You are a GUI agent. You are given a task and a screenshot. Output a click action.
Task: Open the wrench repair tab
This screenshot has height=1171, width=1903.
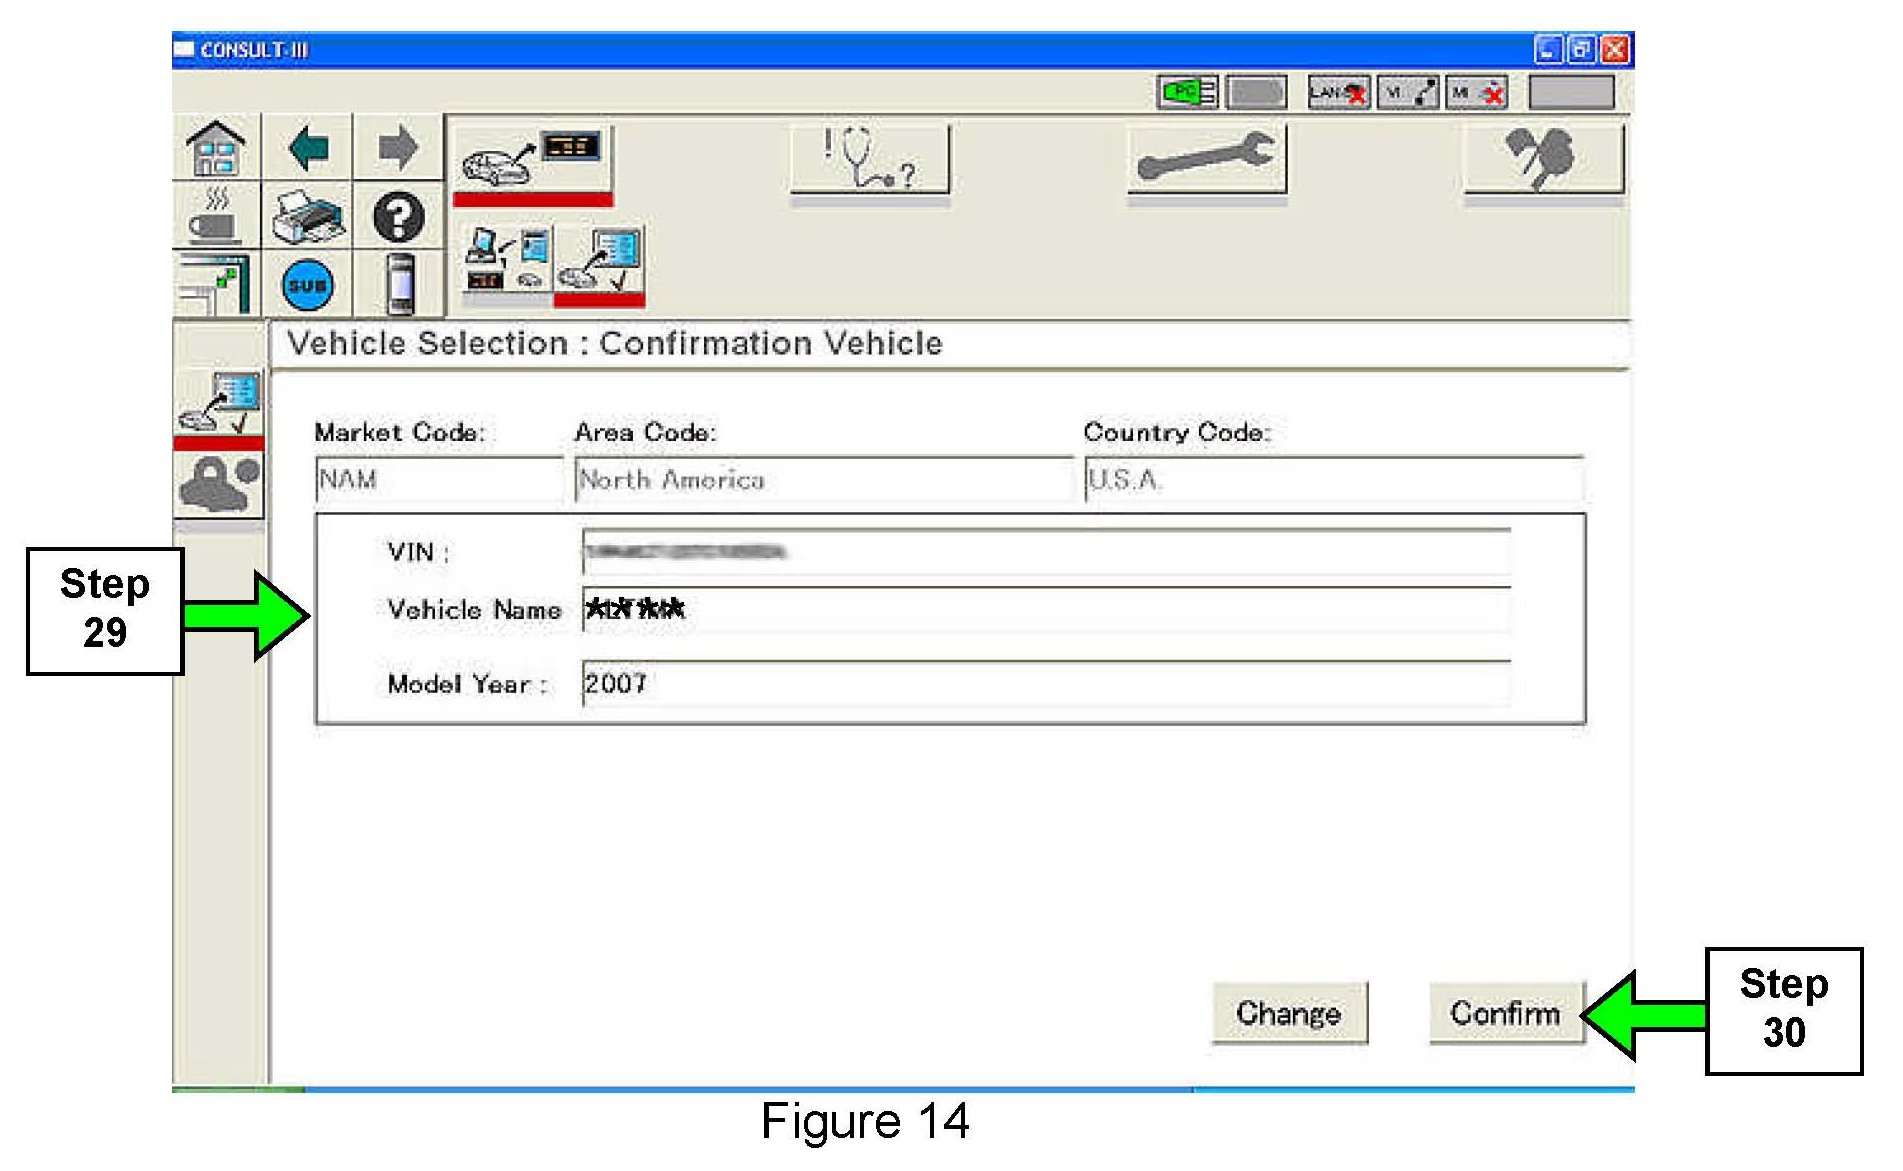pos(1206,160)
